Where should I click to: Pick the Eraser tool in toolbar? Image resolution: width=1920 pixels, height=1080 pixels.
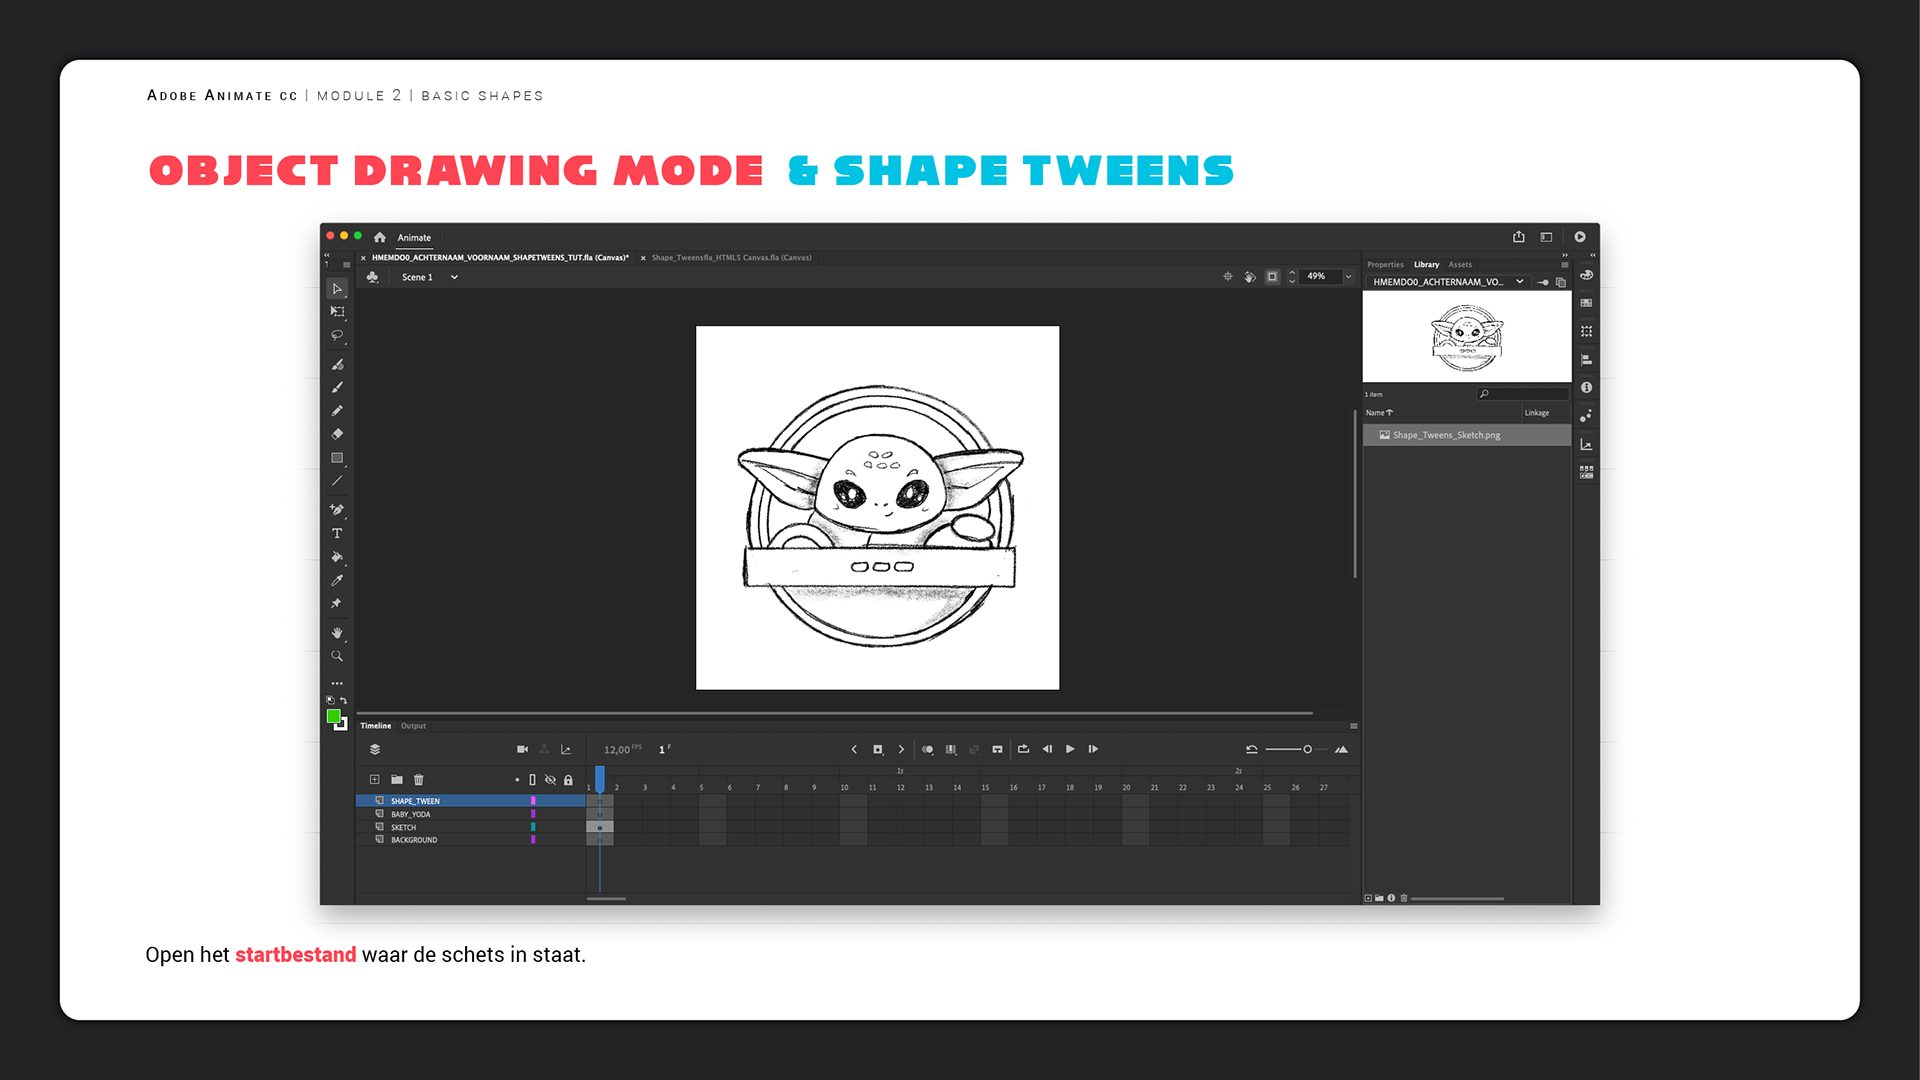[337, 434]
